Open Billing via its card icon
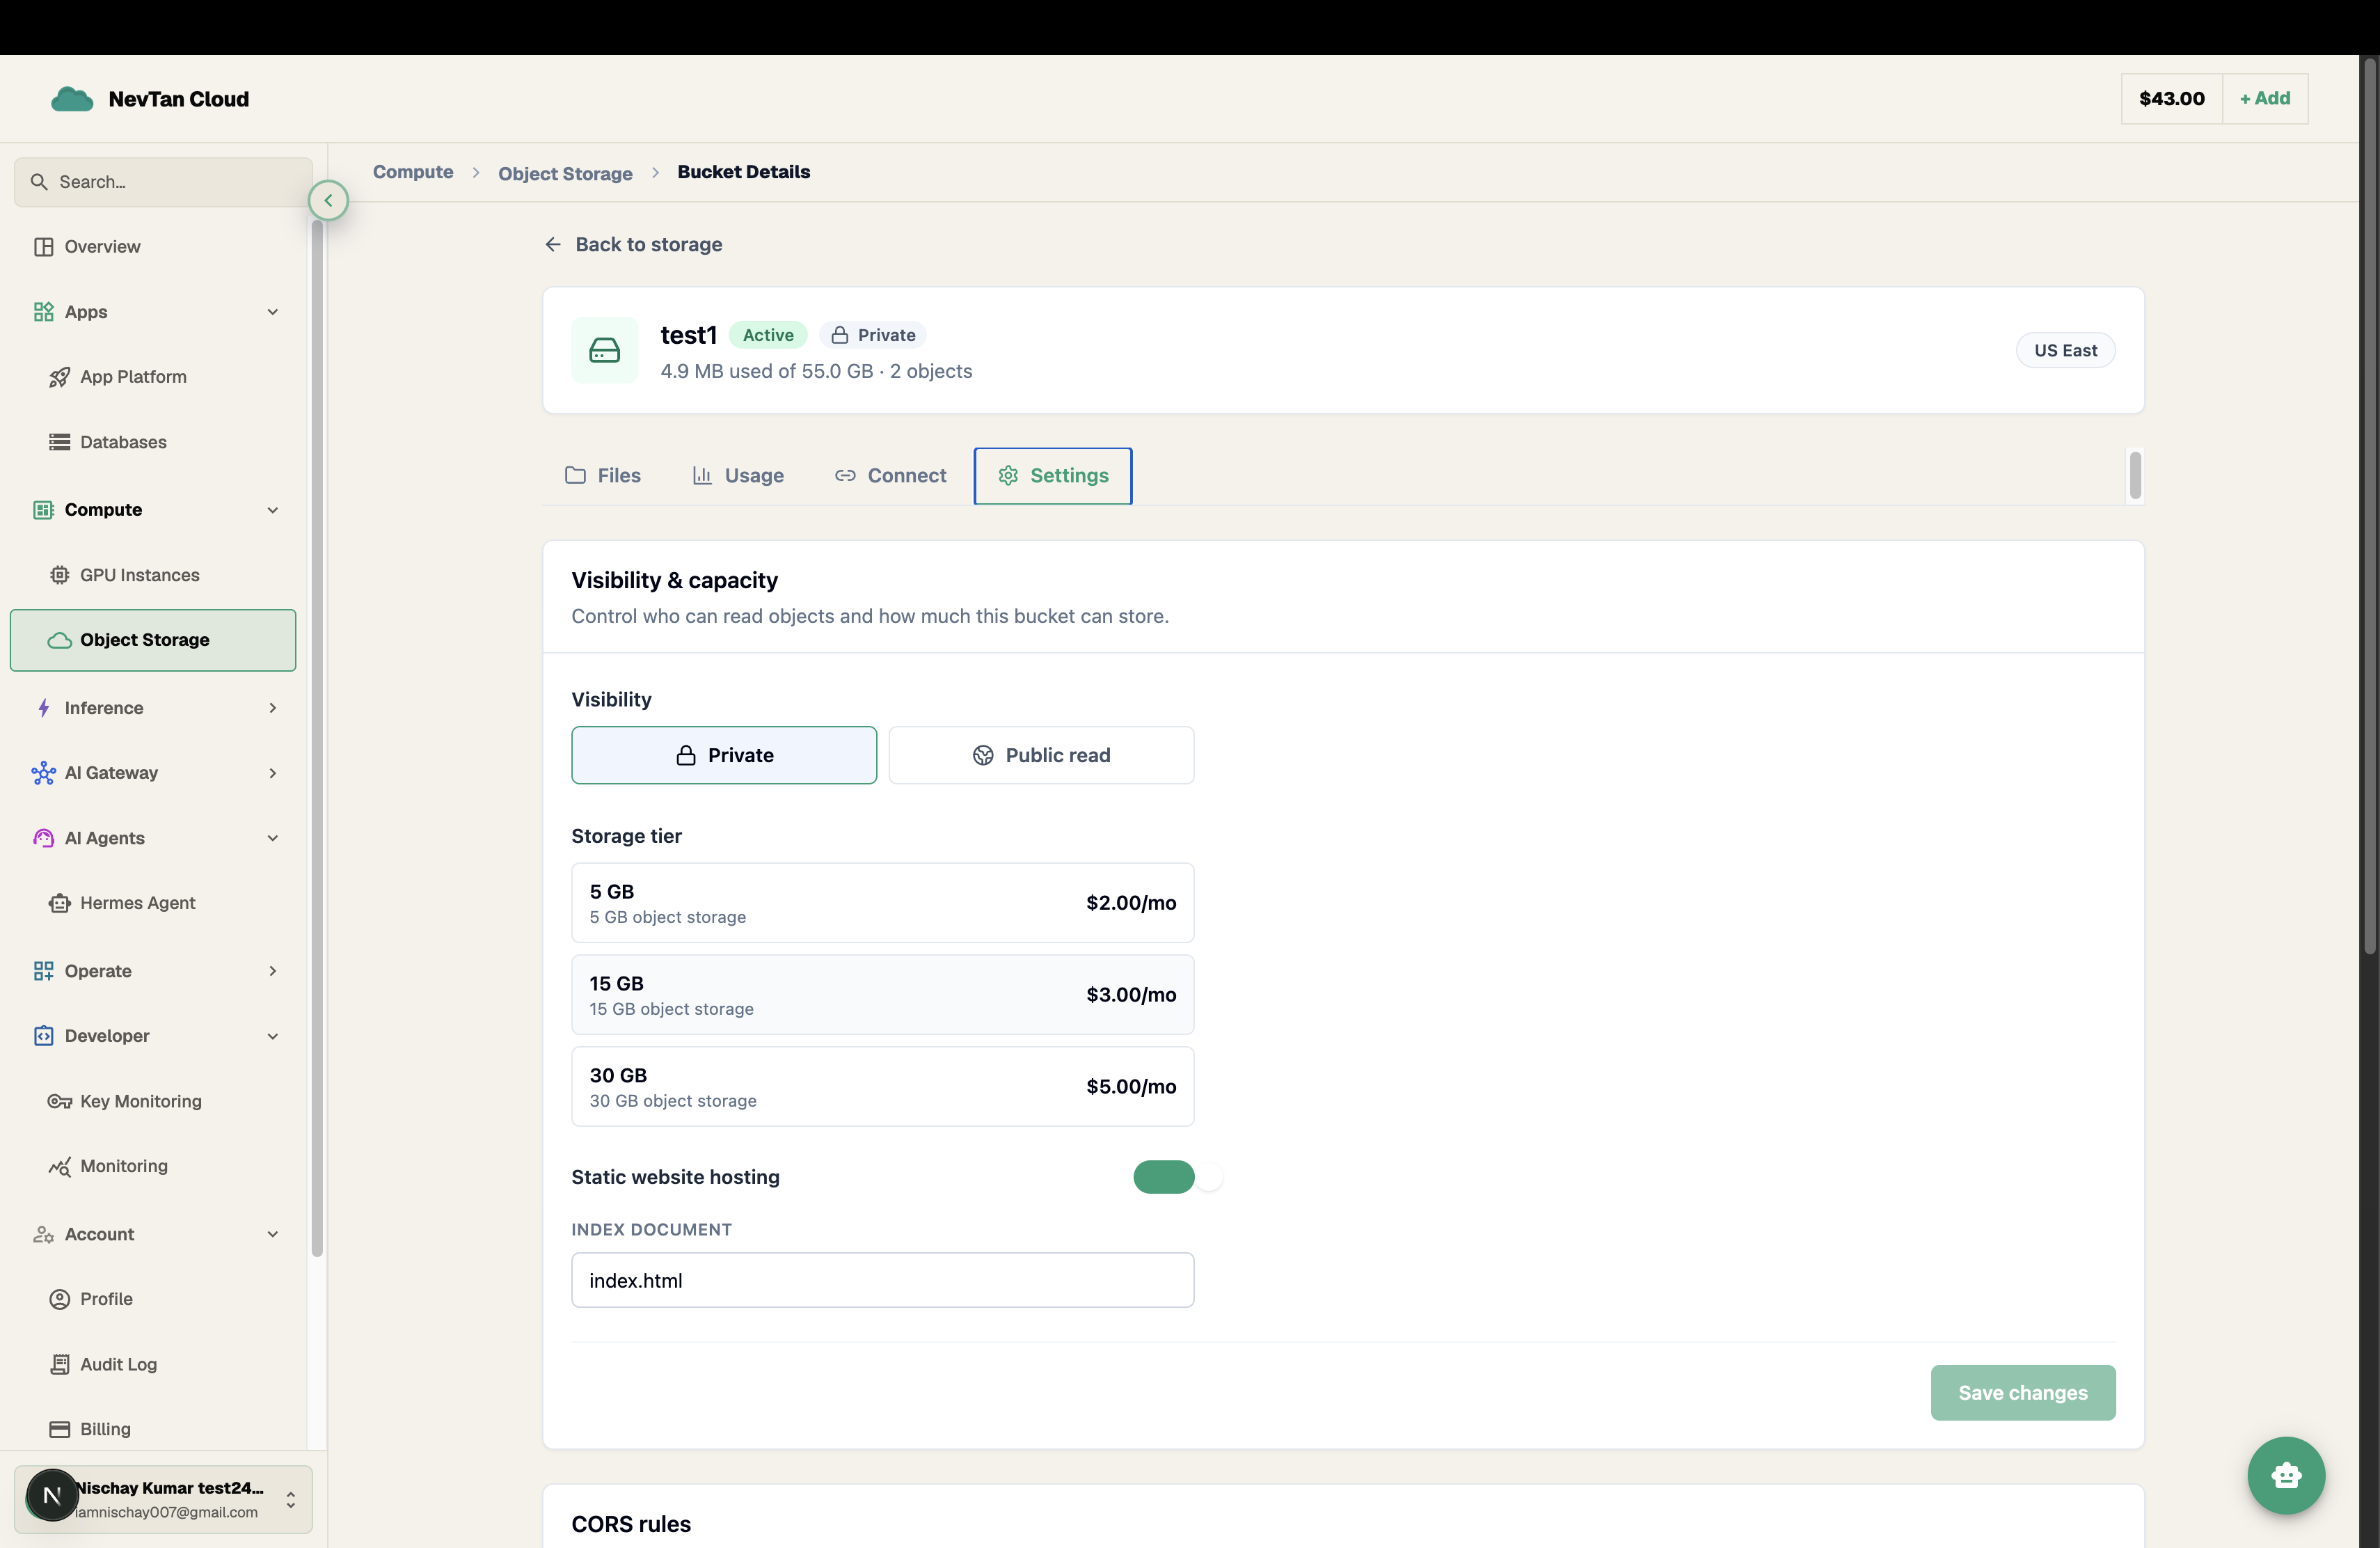The image size is (2380, 1548). [x=59, y=1429]
